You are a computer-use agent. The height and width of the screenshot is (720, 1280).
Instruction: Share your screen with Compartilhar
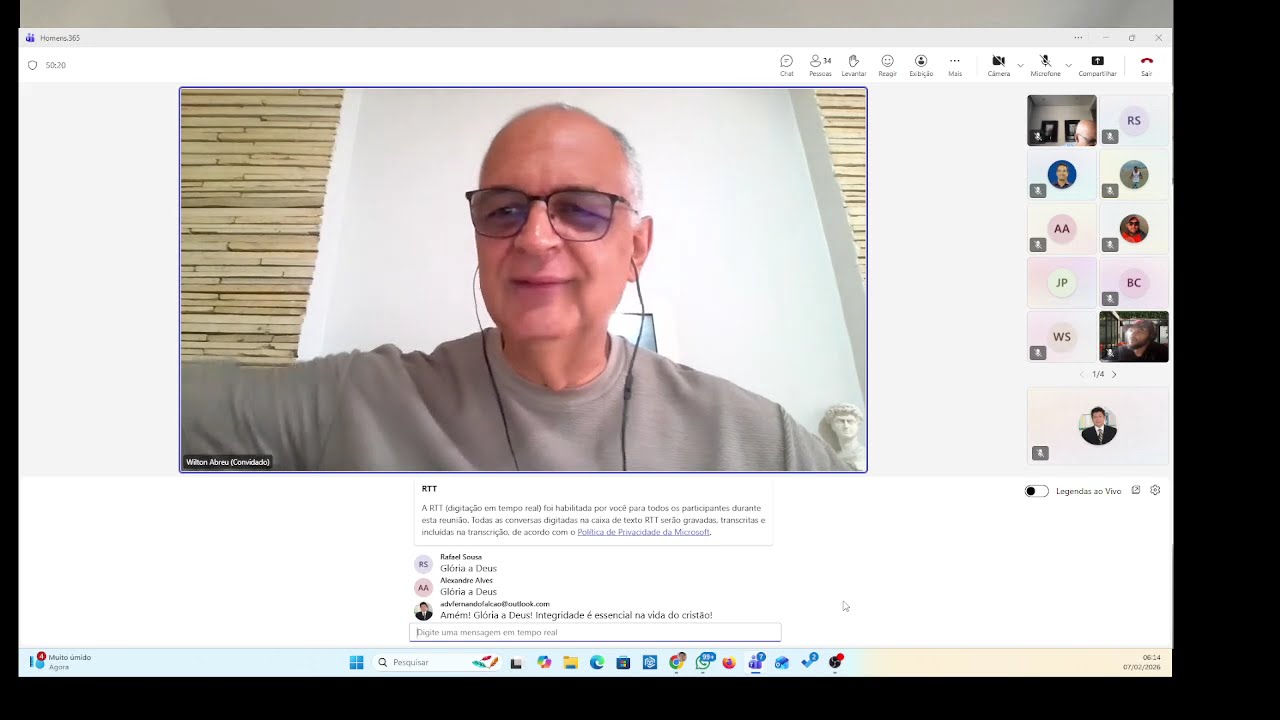point(1097,66)
